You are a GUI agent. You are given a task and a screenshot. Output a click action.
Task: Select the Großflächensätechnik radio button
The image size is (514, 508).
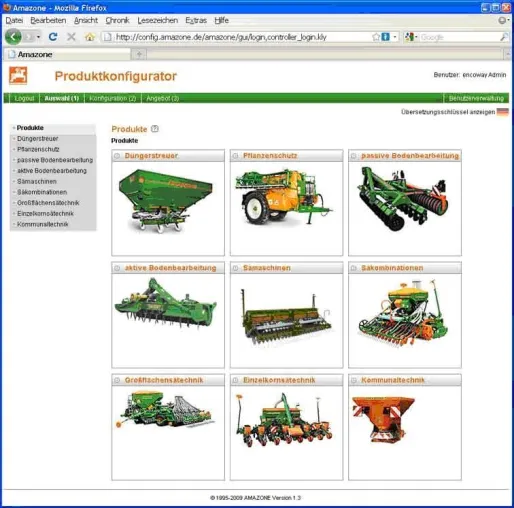click(x=117, y=380)
